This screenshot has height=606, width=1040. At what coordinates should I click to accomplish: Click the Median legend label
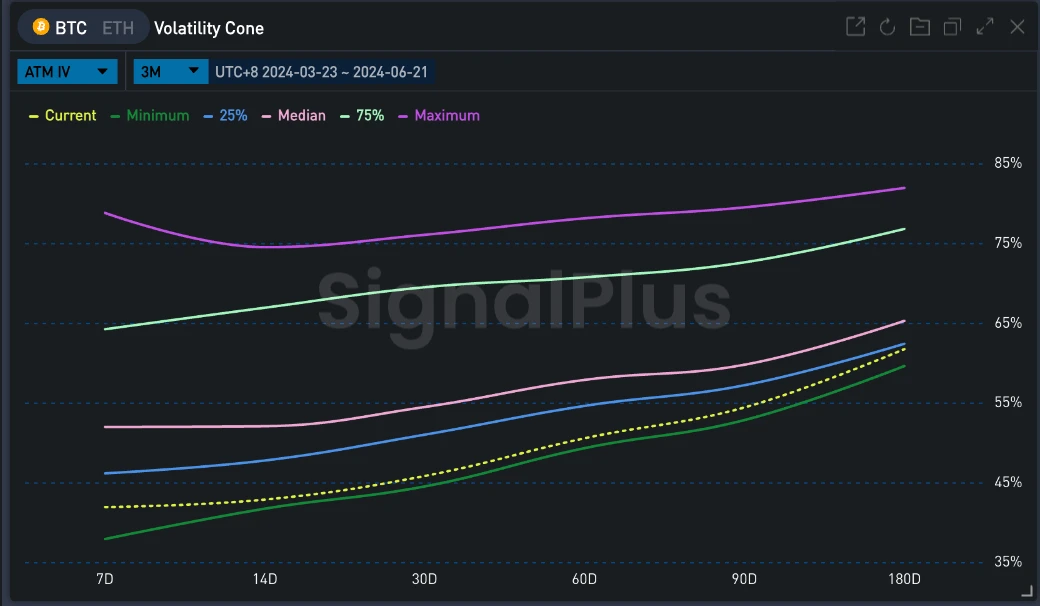tap(301, 116)
